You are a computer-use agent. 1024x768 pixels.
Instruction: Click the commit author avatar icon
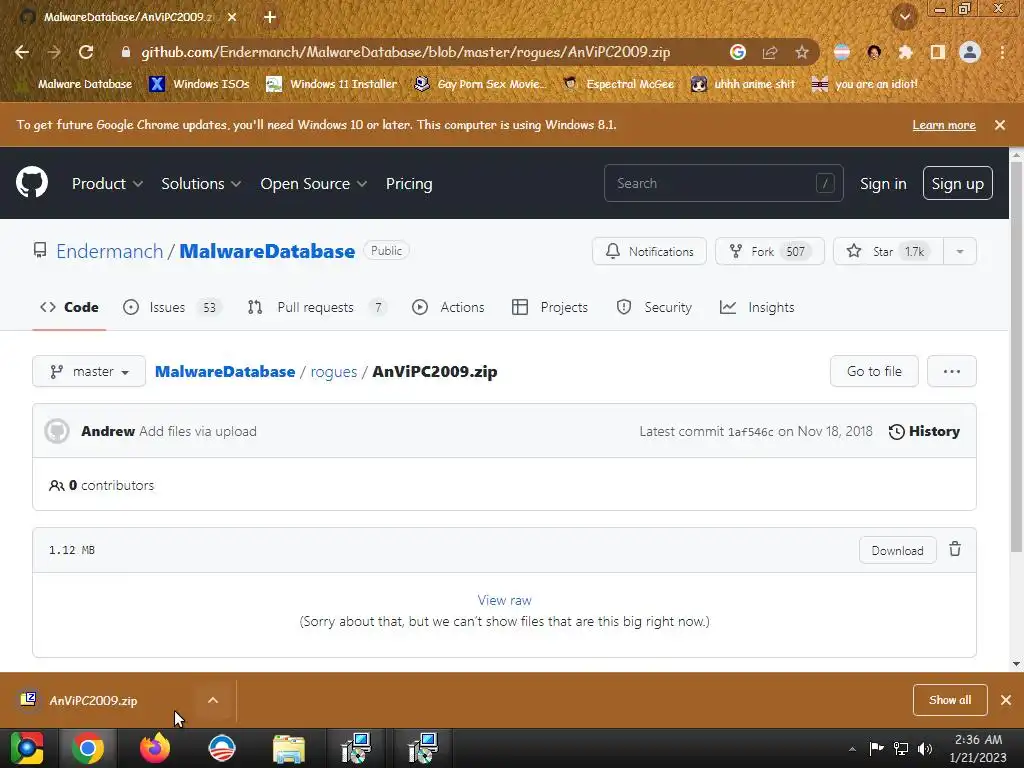click(57, 431)
